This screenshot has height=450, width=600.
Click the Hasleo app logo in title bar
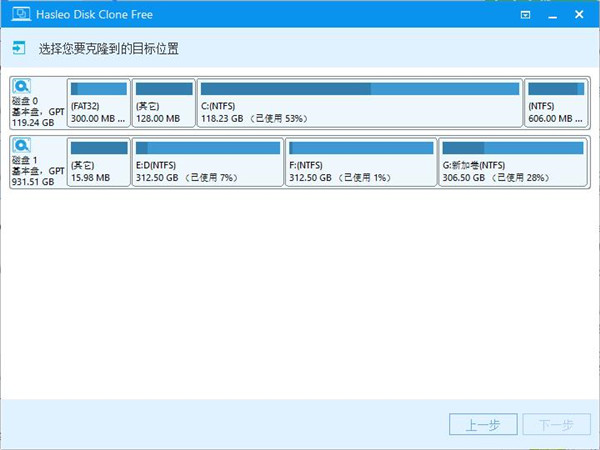pyautogui.click(x=11, y=15)
